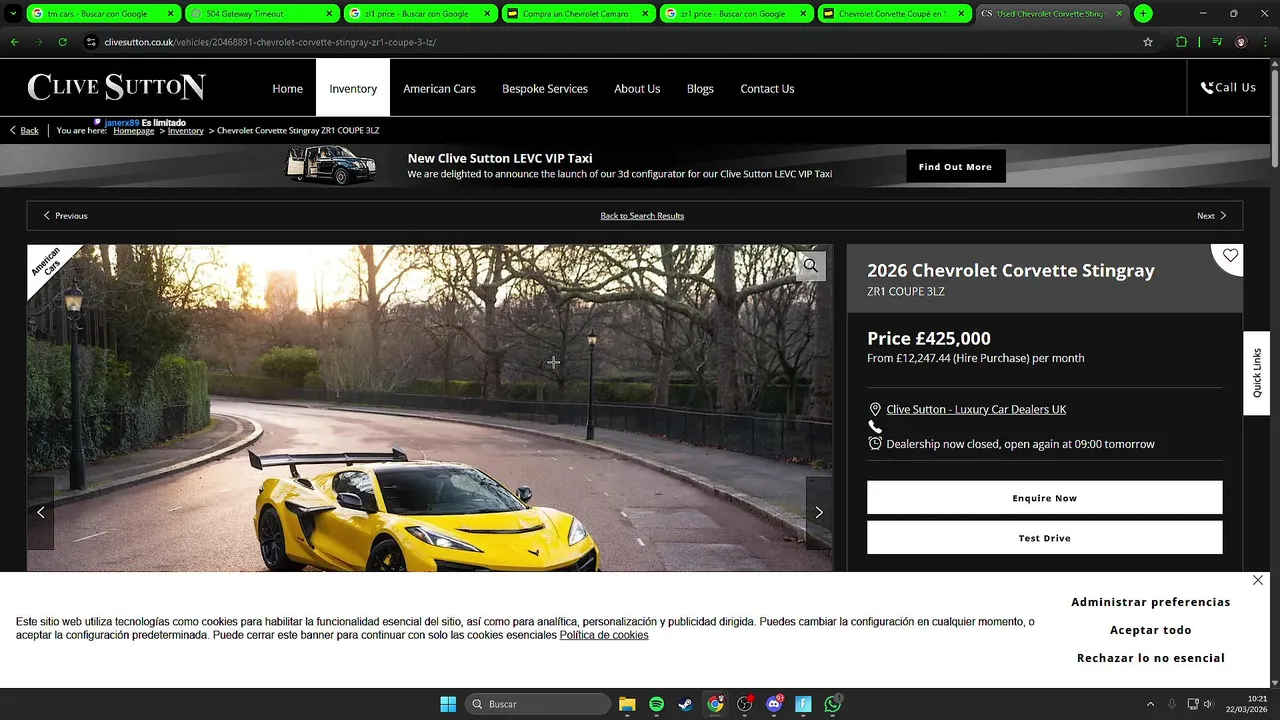Image resolution: width=1280 pixels, height=720 pixels.
Task: Open the Inventory menu item
Action: coord(353,88)
